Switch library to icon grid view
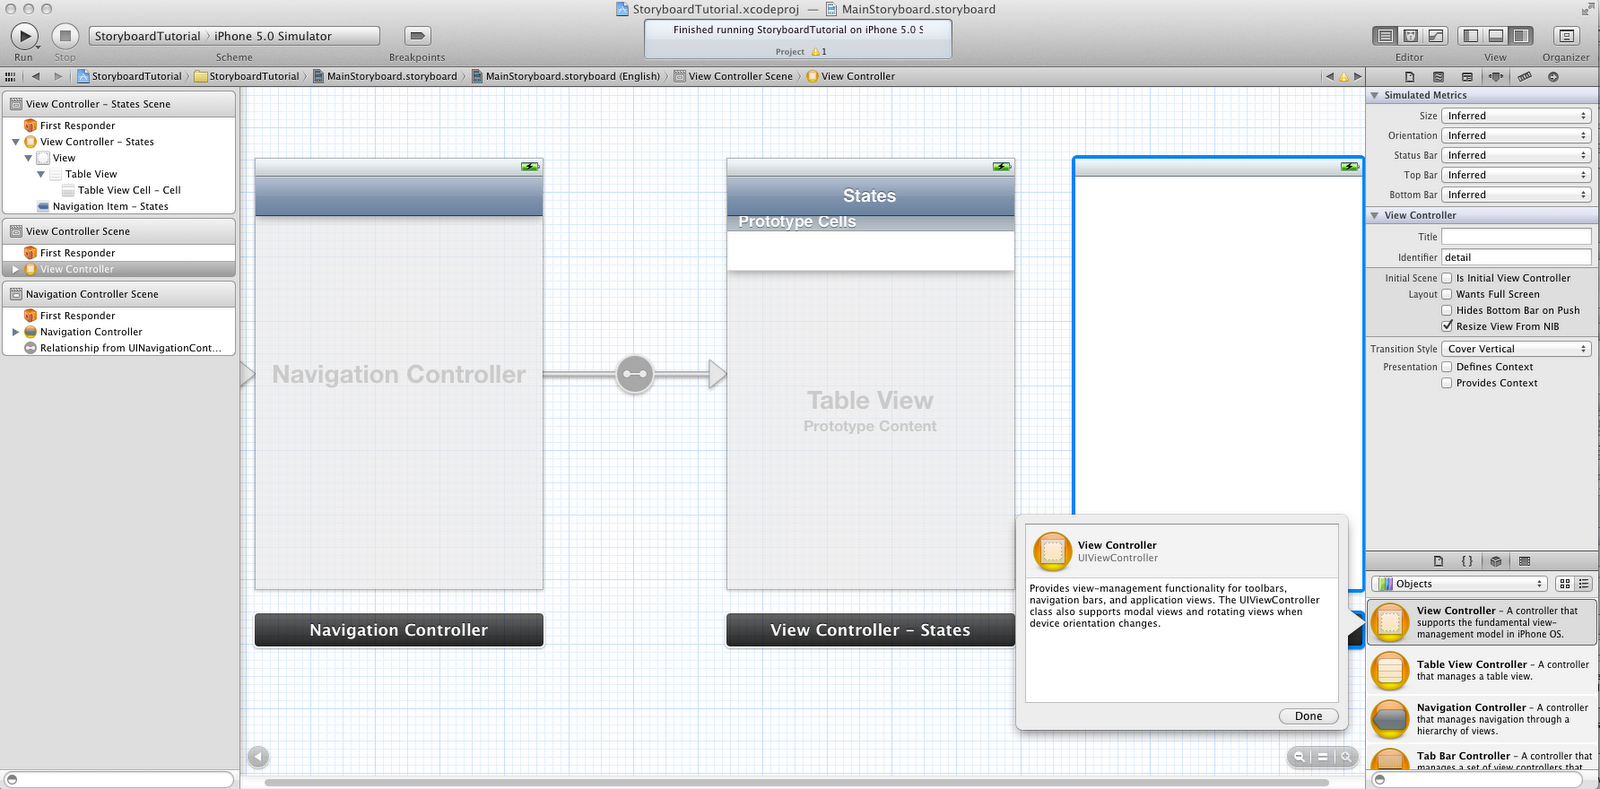This screenshot has height=789, width=1600. (1565, 584)
